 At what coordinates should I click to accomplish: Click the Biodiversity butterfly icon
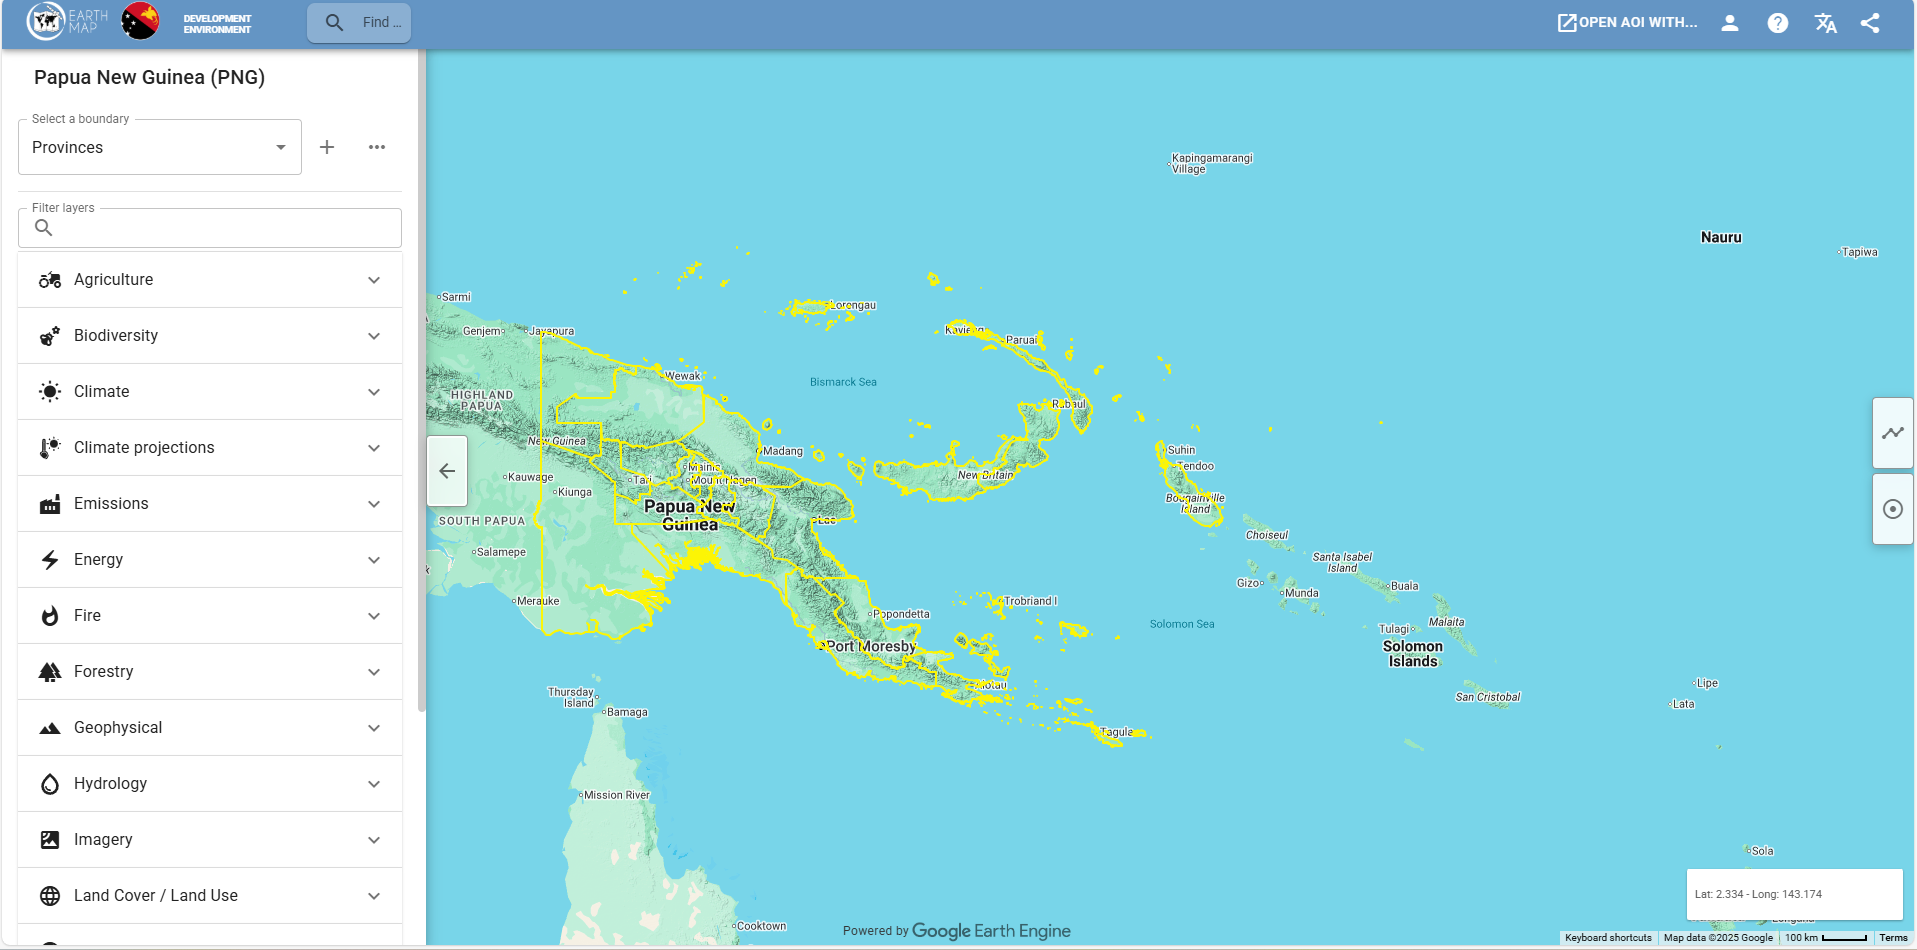49,336
